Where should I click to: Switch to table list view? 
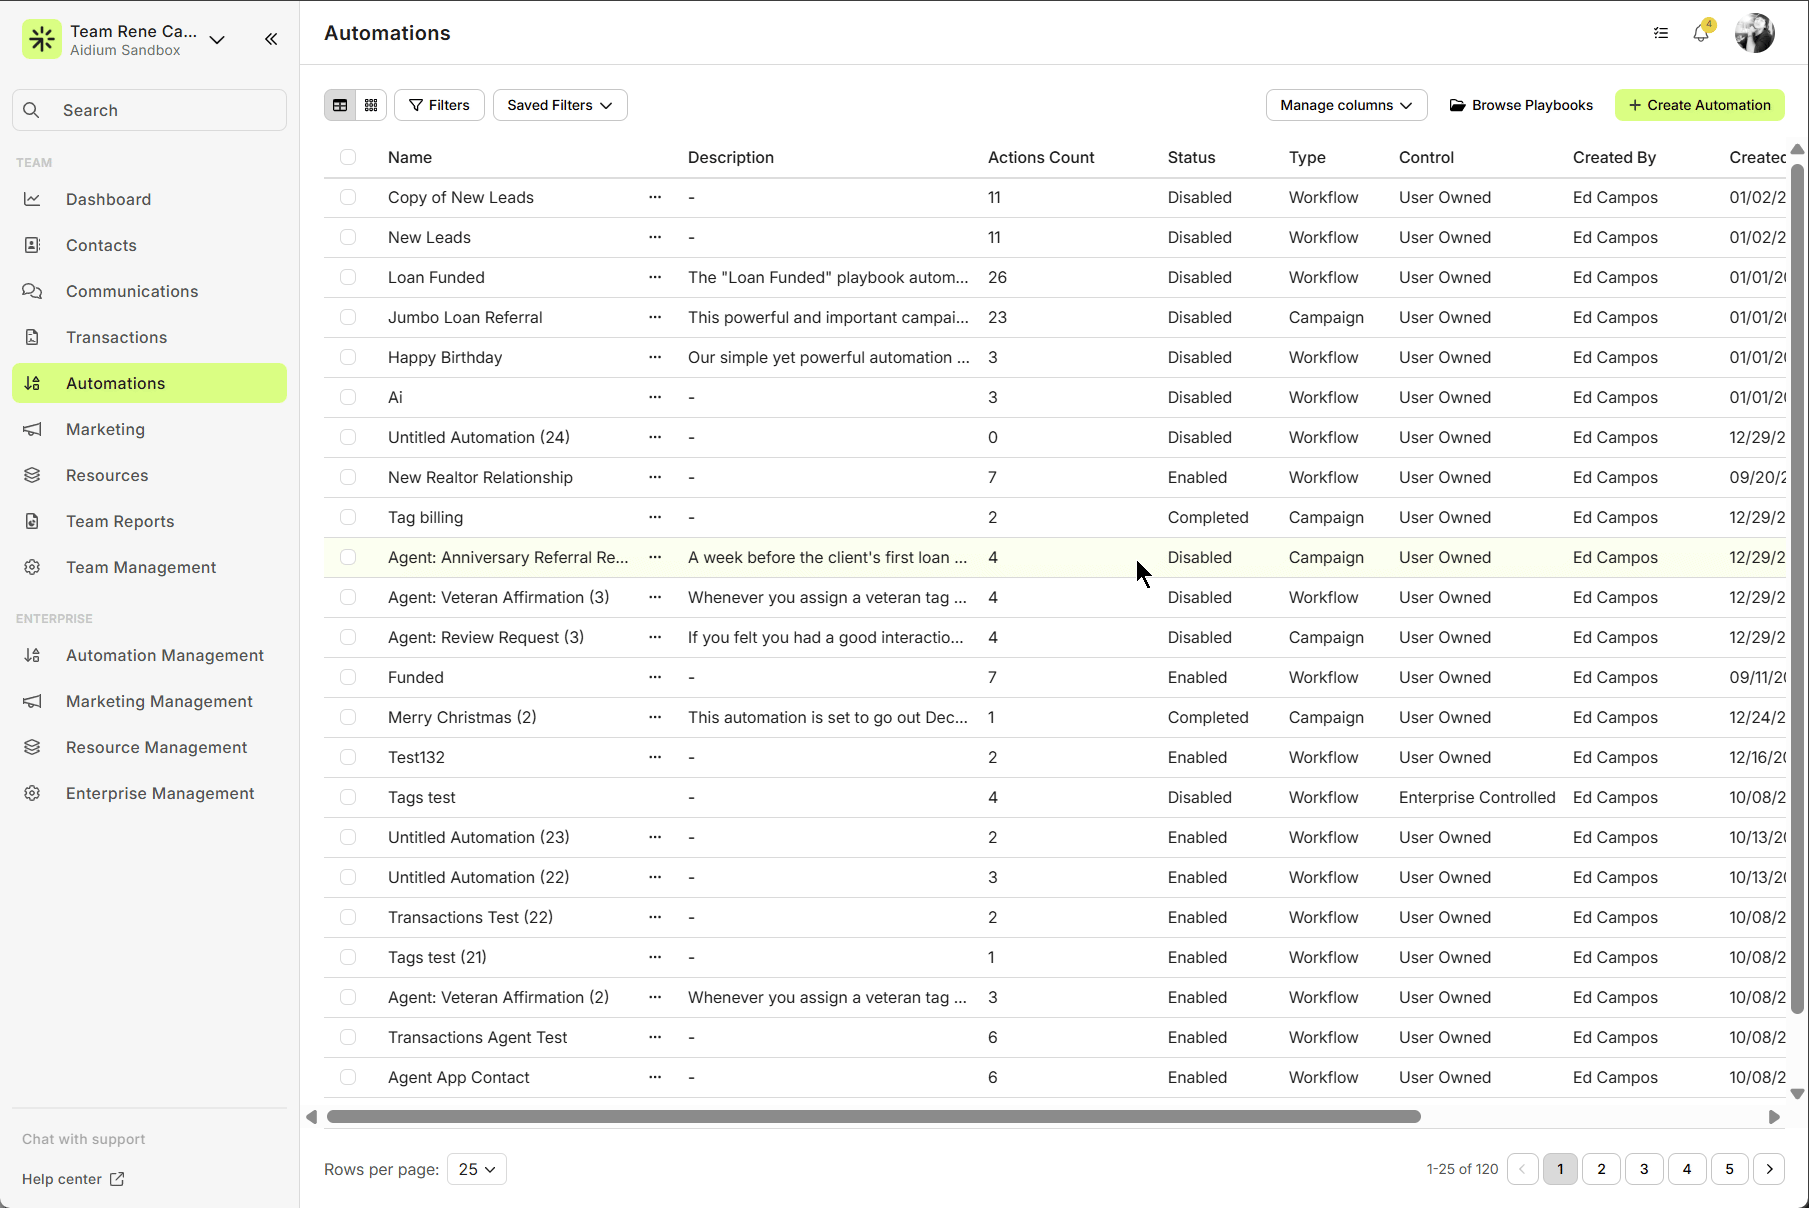tap(340, 105)
